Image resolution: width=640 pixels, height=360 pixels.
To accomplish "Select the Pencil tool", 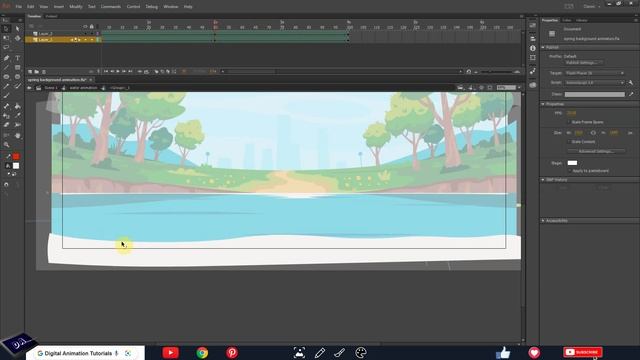I will point(6,87).
